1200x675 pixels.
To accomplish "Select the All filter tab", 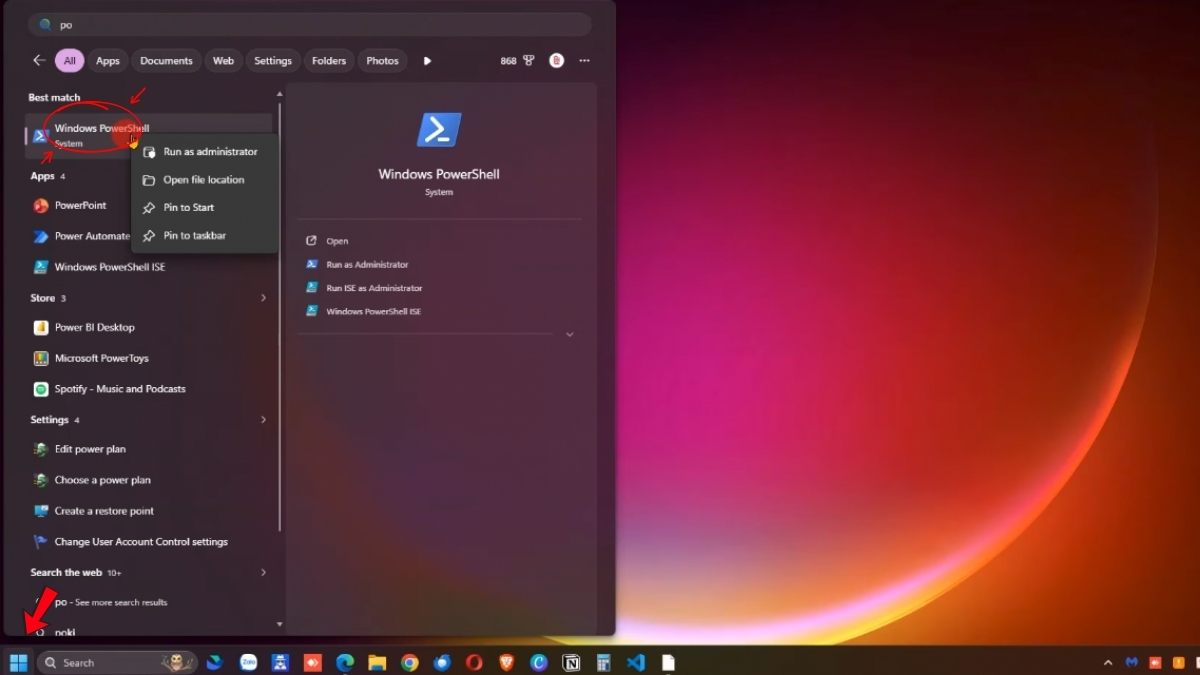I will [69, 60].
